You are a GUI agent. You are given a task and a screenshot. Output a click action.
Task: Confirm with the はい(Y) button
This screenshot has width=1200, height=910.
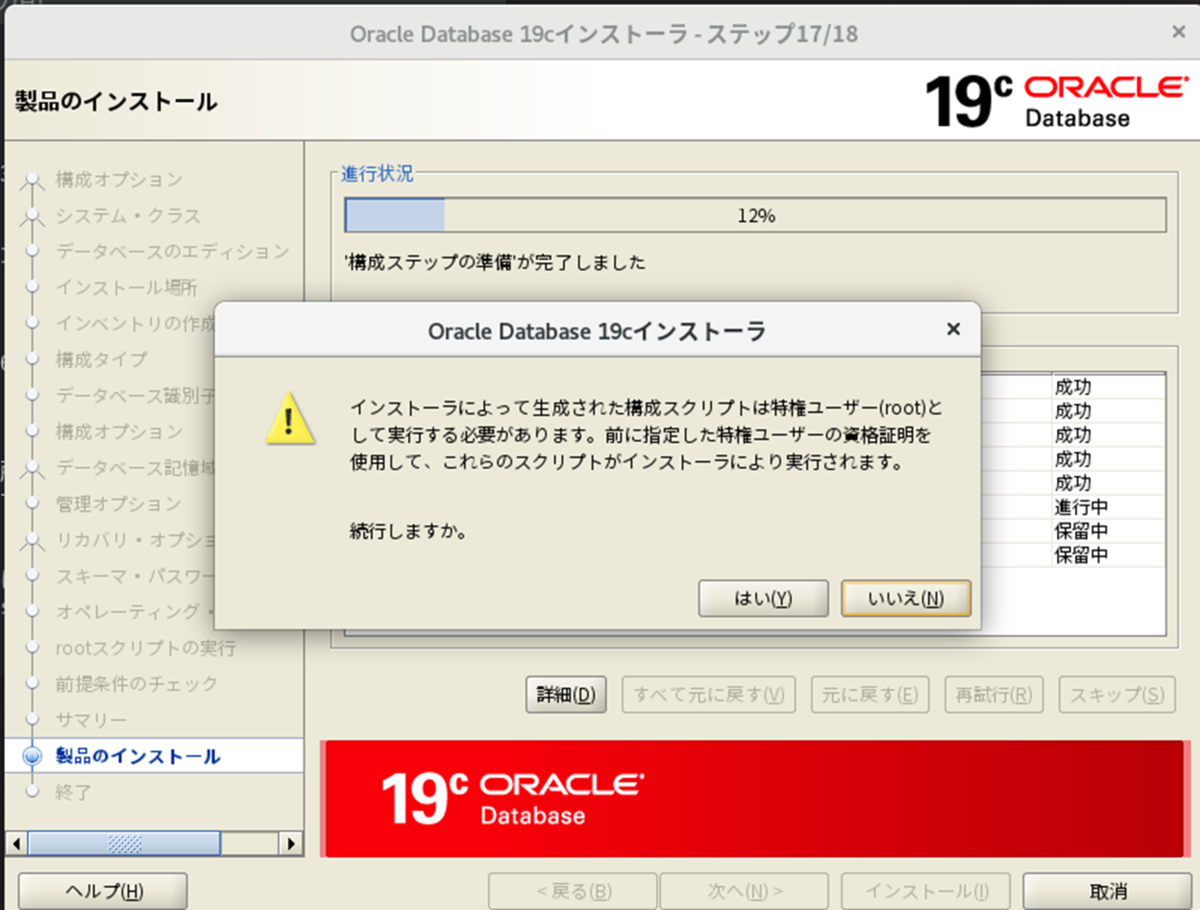tap(763, 598)
